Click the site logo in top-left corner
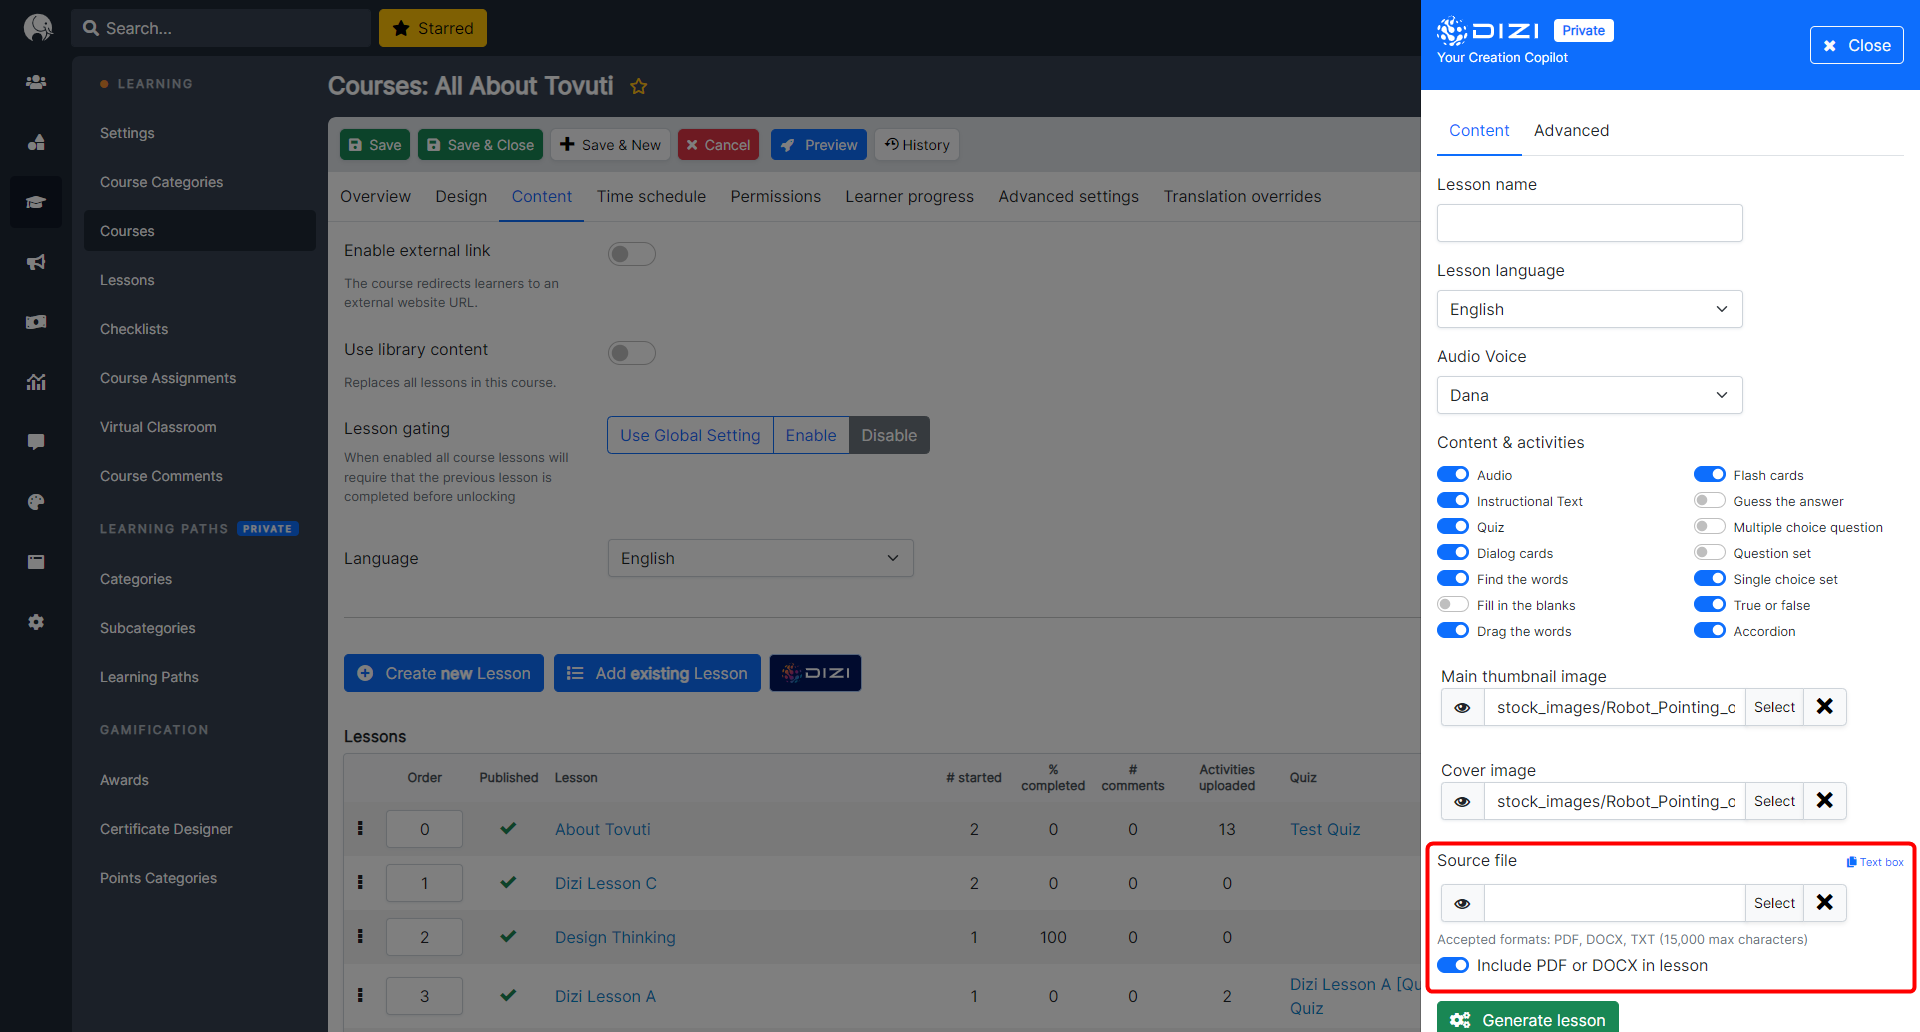Image resolution: width=1920 pixels, height=1032 pixels. (38, 27)
